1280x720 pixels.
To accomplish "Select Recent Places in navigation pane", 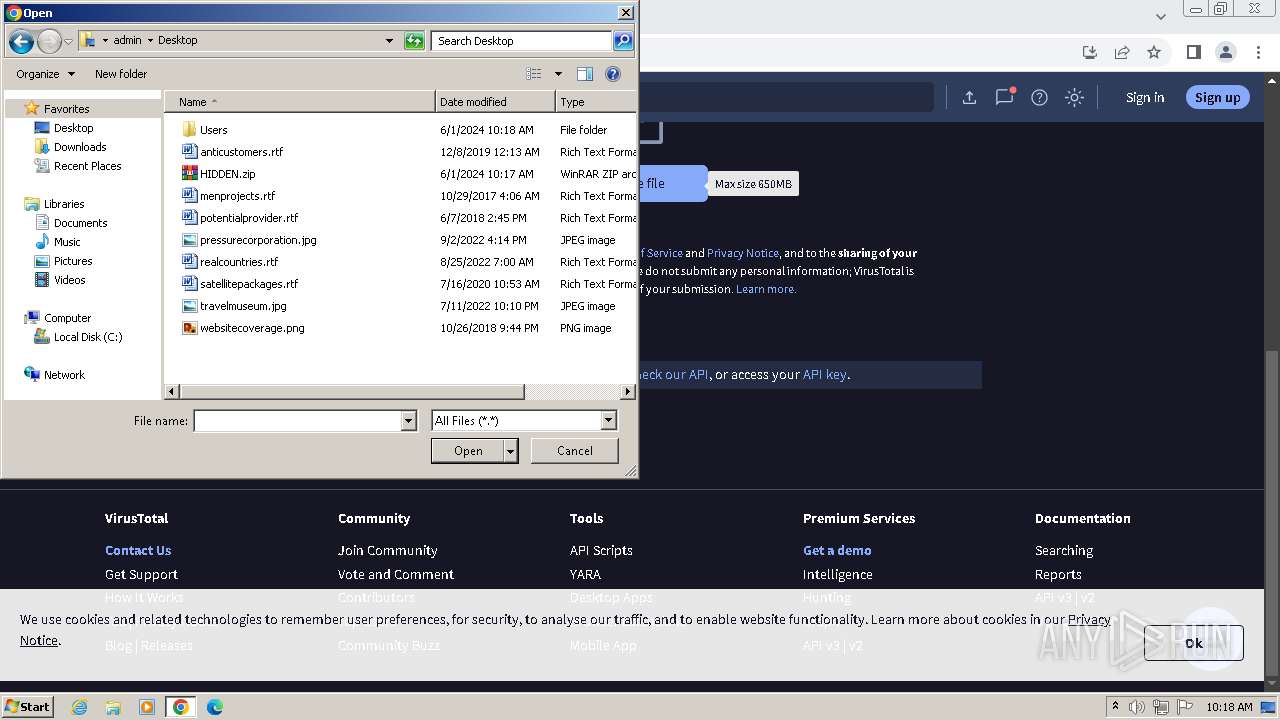I will click(x=87, y=166).
